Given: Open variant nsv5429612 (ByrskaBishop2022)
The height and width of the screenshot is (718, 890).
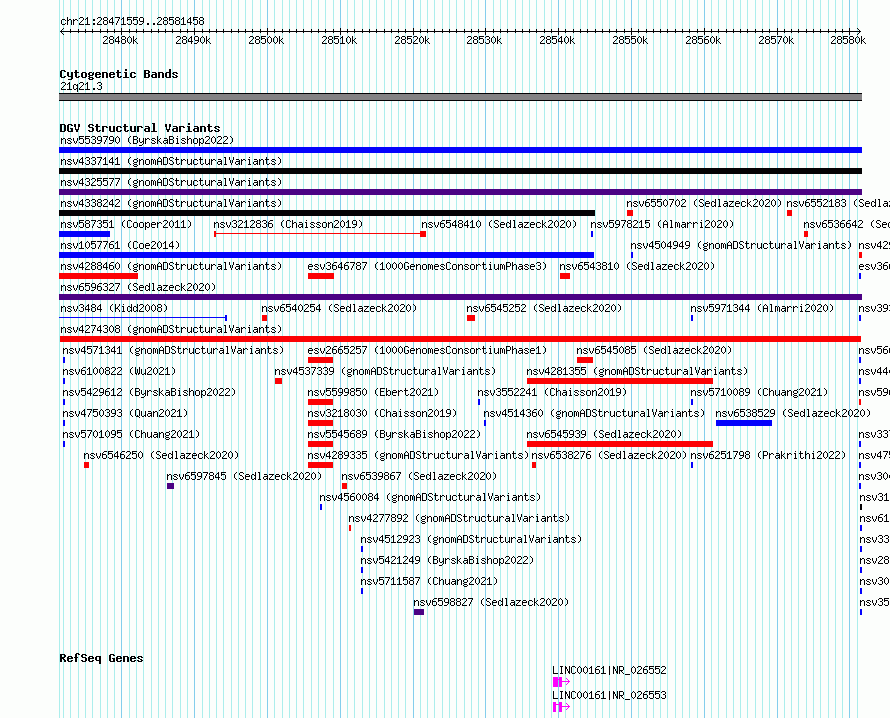Looking at the screenshot, I should point(149,392).
